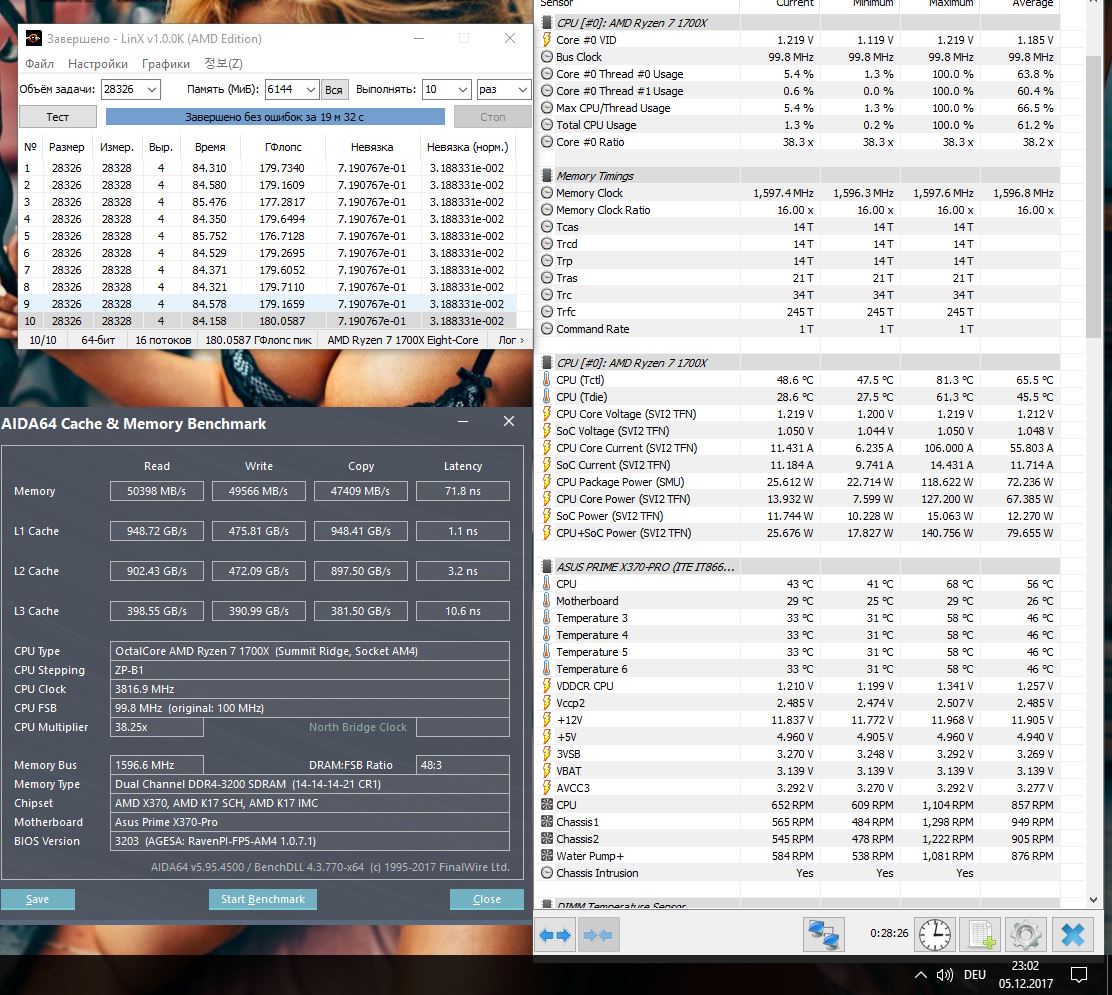Click the bolt icon beside VBAT row
Screen dimensions: 1112x995
pos(547,771)
